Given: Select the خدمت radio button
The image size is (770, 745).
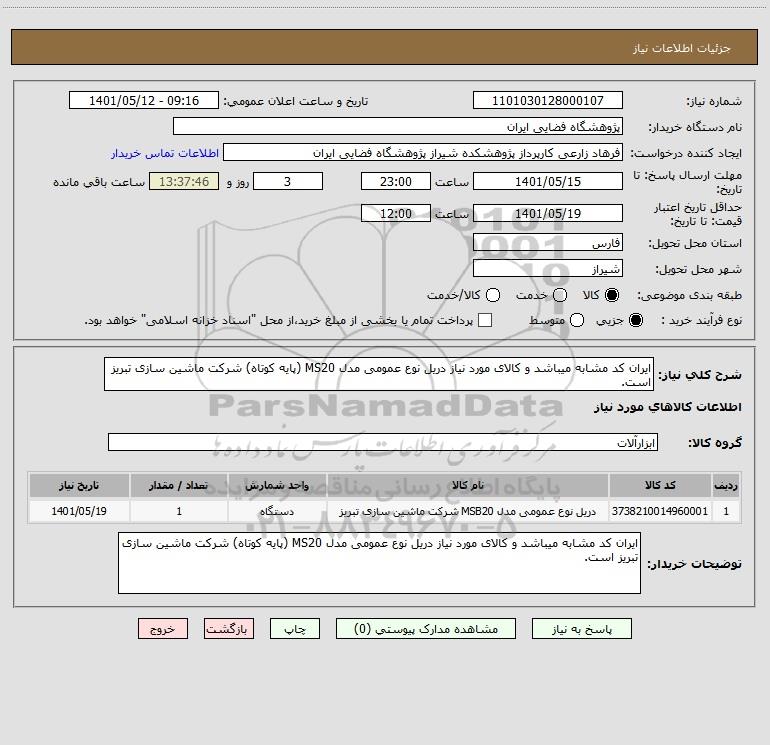Looking at the screenshot, I should tap(560, 295).
